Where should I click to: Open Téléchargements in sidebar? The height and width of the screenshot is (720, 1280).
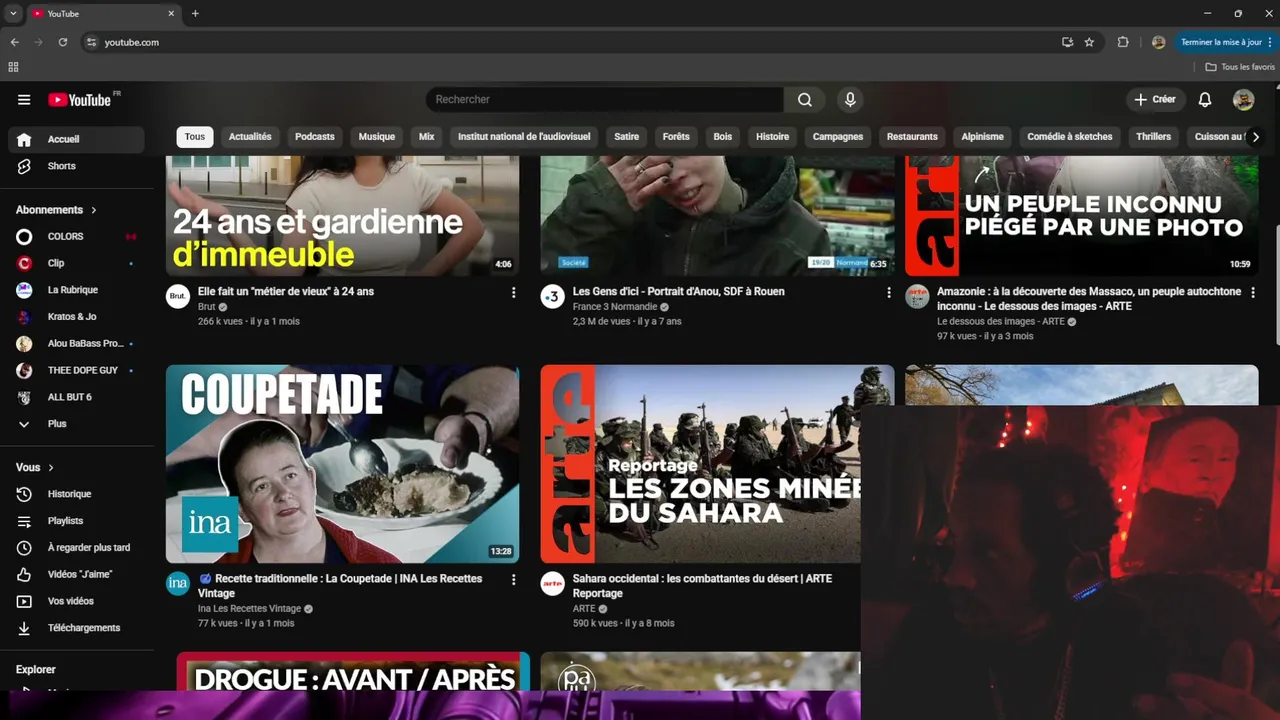[x=76, y=628]
